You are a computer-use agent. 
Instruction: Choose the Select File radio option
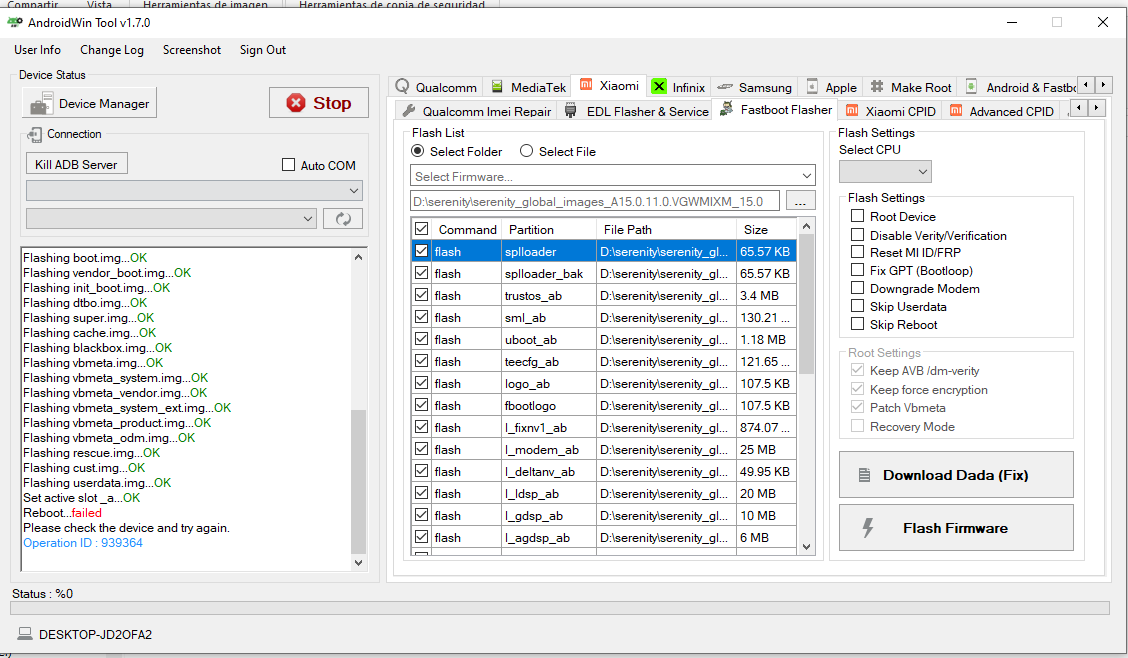click(527, 151)
